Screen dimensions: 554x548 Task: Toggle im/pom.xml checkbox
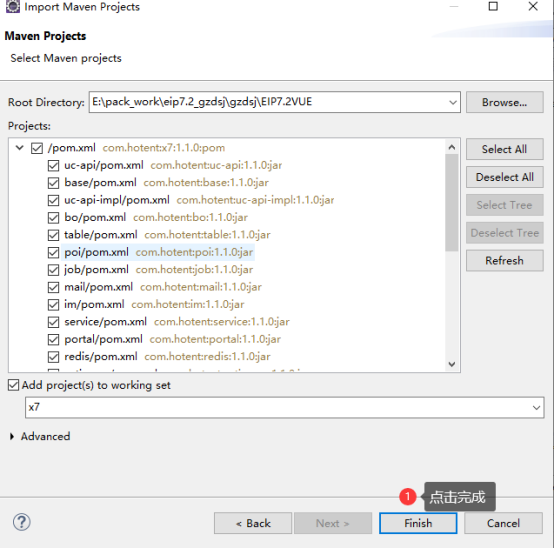point(53,305)
